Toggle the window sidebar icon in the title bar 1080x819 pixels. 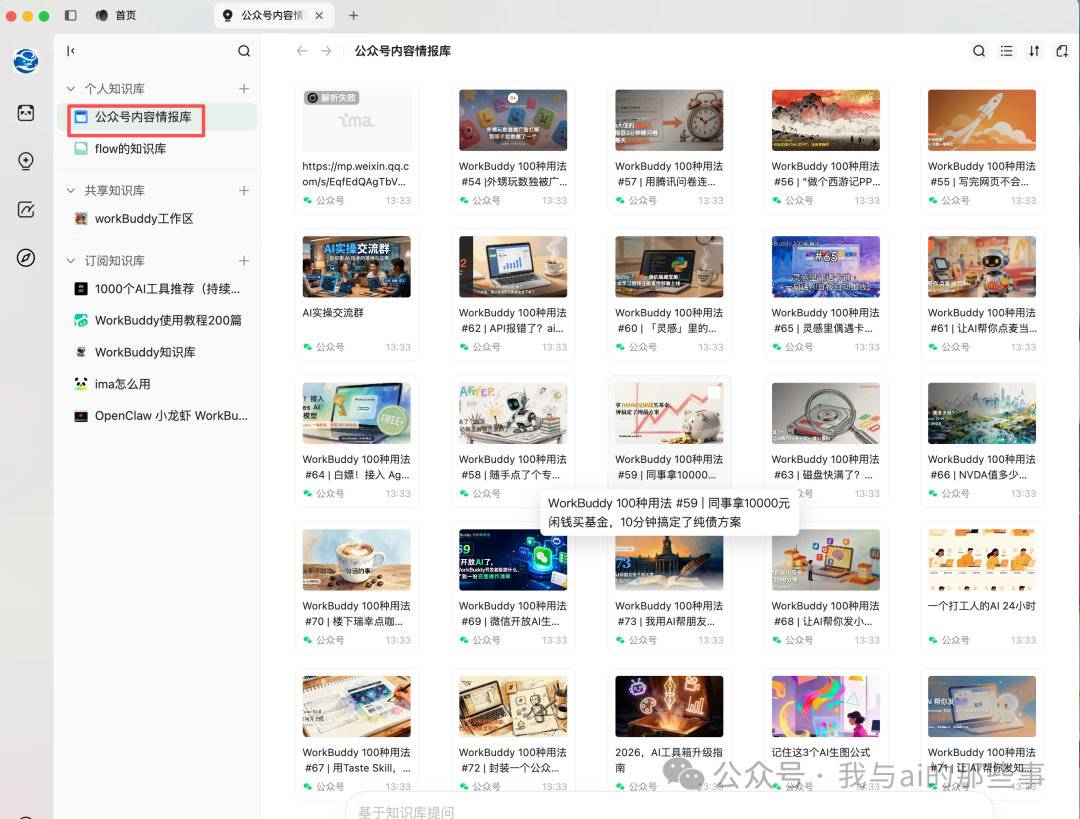click(70, 15)
